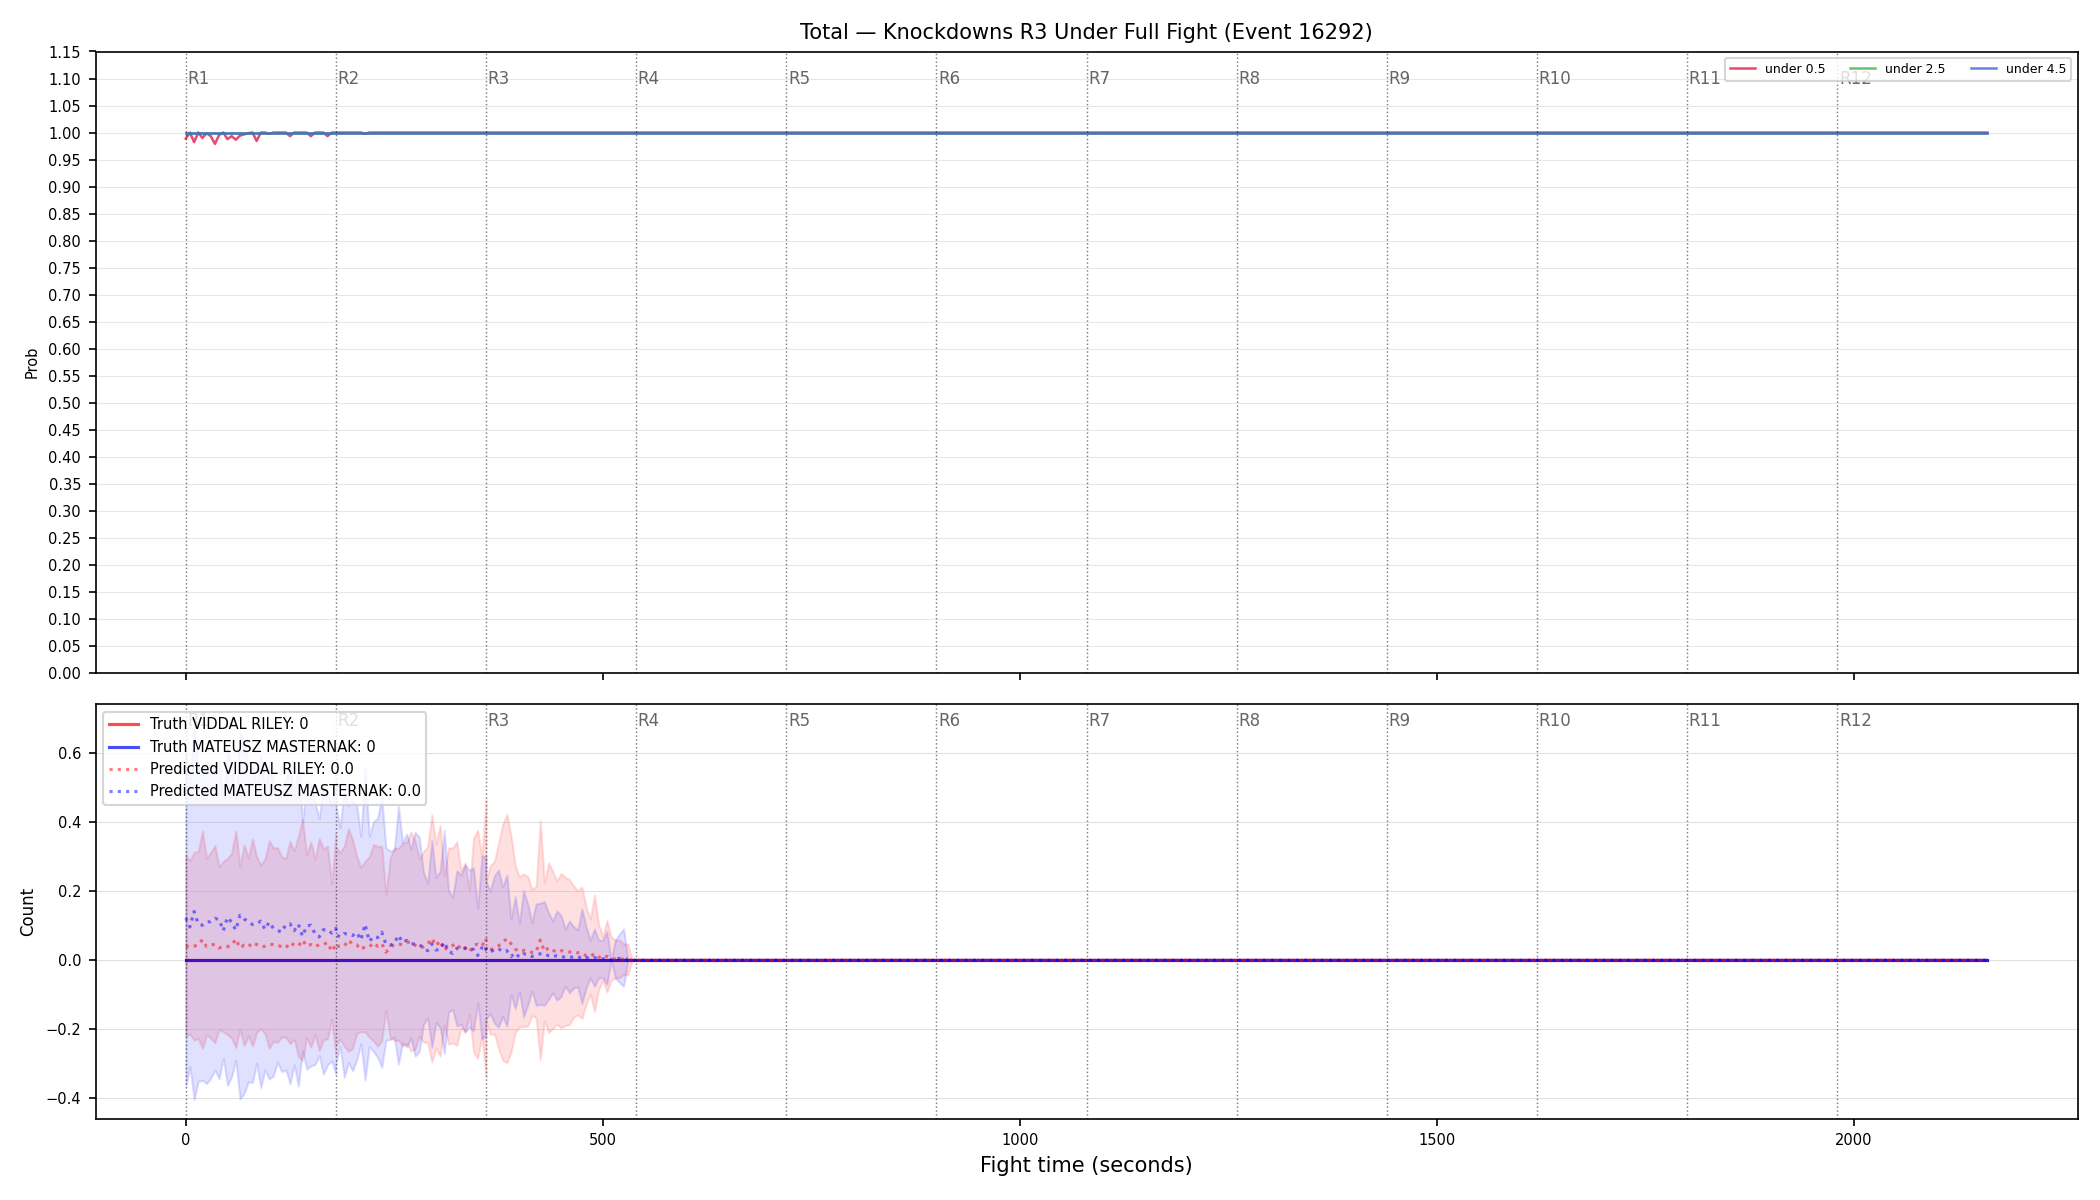
Task: Click the R4 round marker in top plot
Action: (648, 78)
